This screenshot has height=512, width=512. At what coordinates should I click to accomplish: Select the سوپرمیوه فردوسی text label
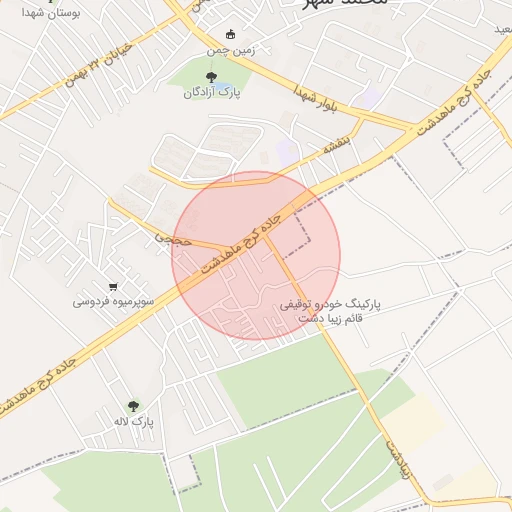tap(113, 302)
